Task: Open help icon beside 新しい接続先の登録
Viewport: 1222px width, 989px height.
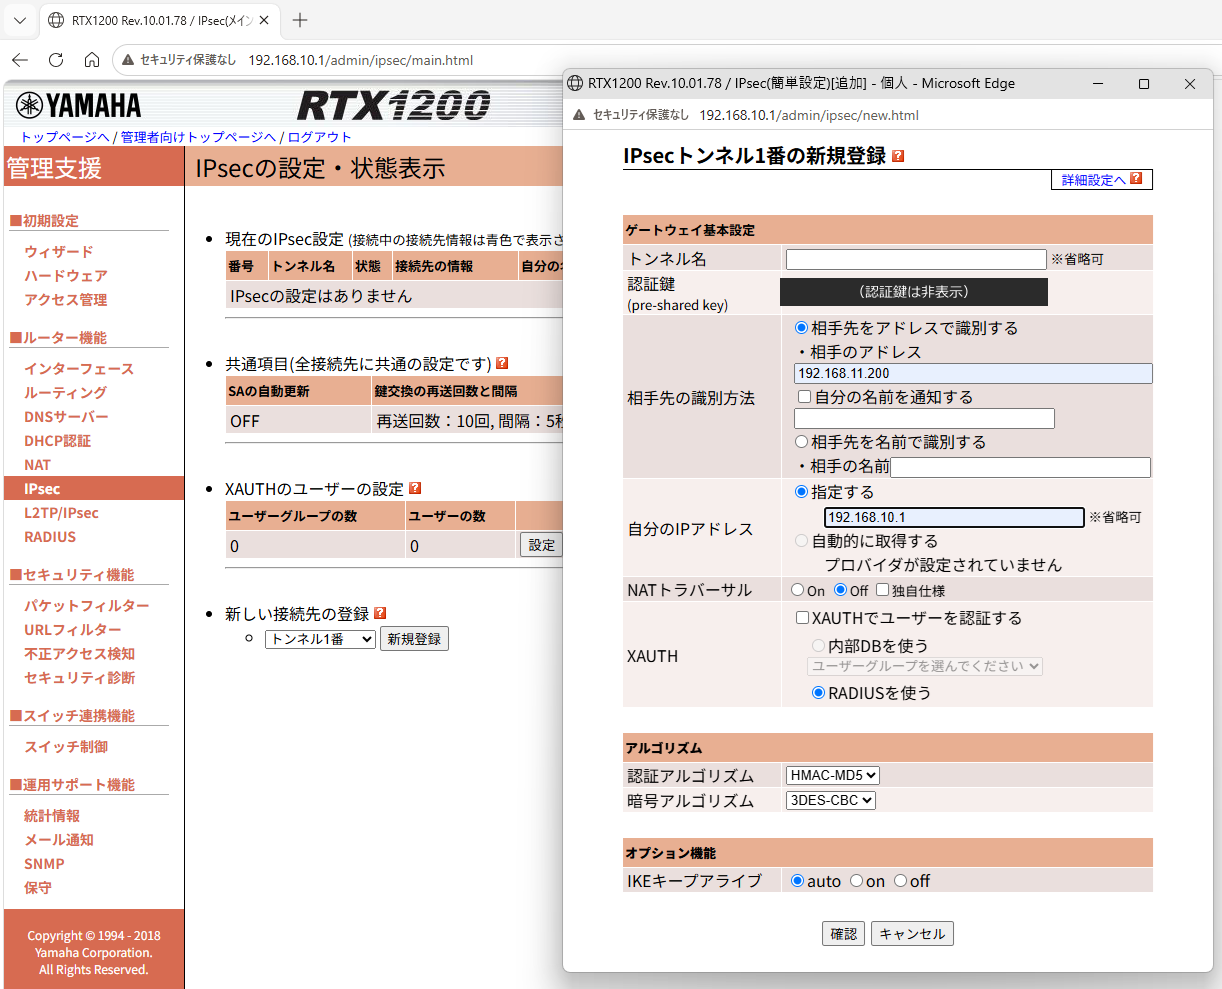Action: [380, 613]
